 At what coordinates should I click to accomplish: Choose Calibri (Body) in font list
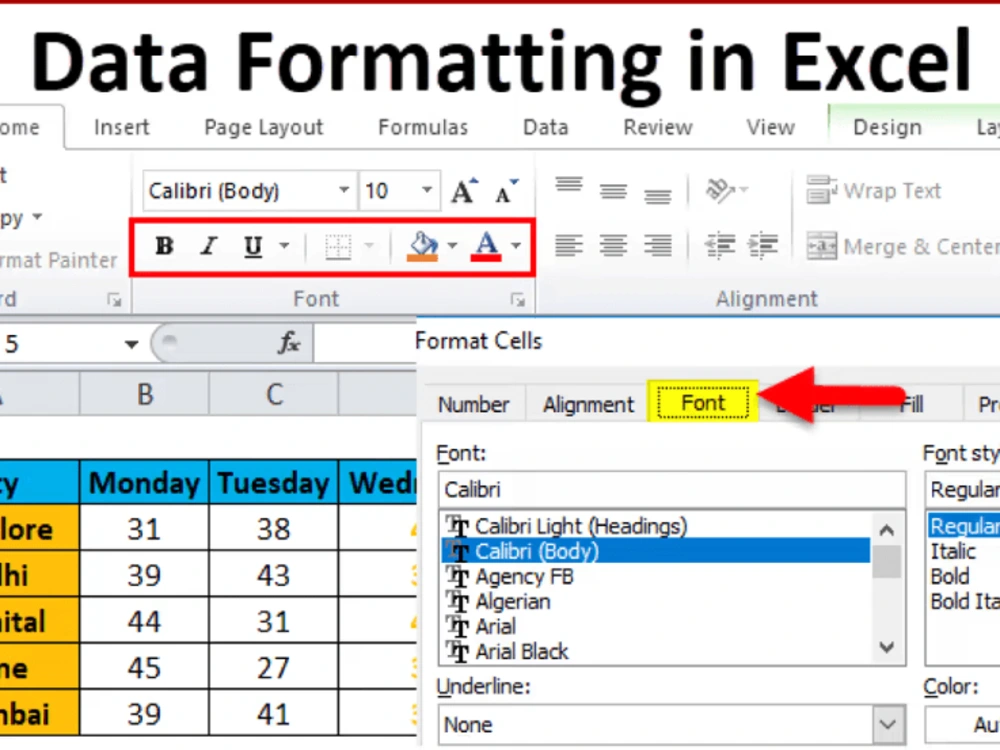point(656,551)
